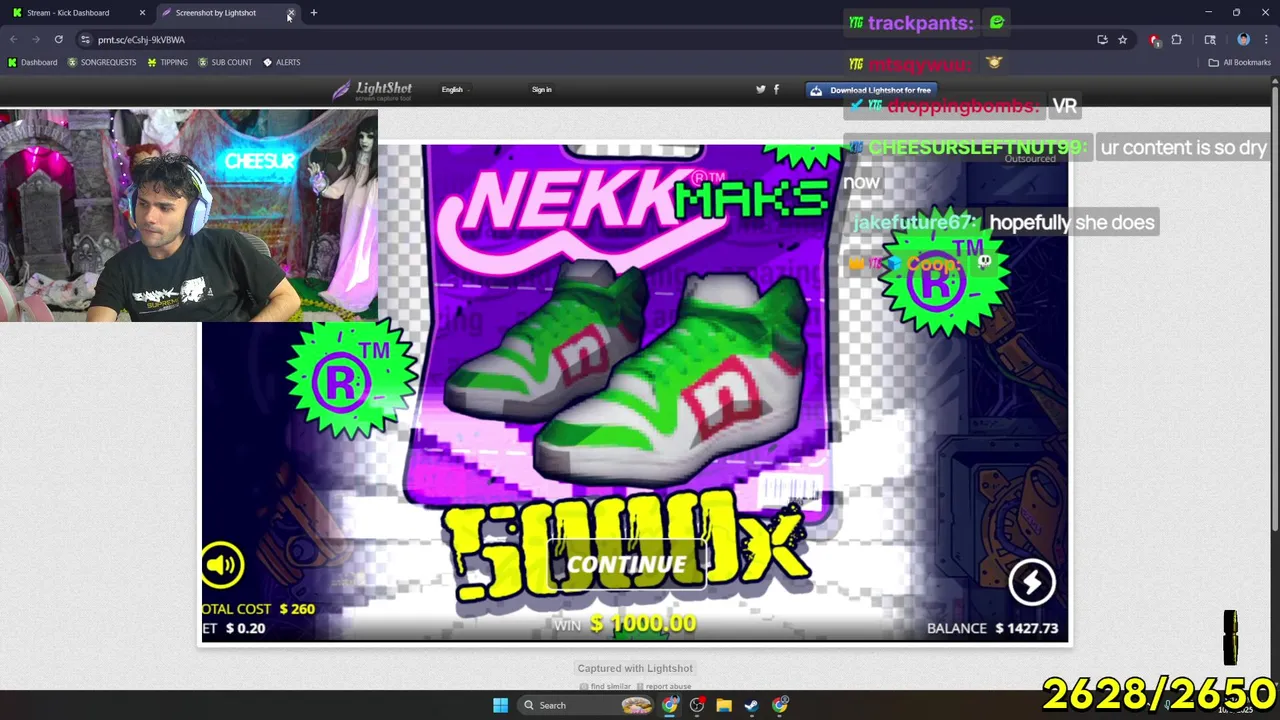Close the Screenshot by Lightshot tab
The width and height of the screenshot is (1280, 720).
[291, 13]
